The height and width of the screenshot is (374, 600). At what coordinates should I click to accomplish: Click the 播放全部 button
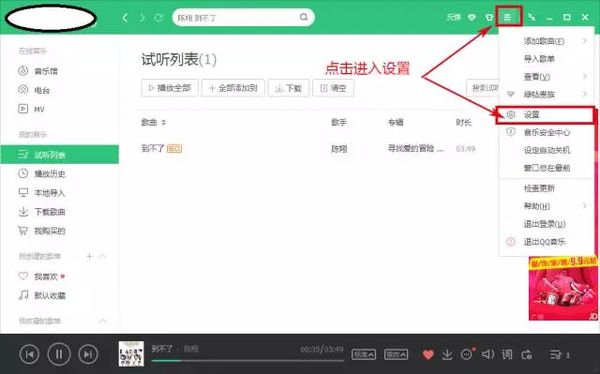click(170, 88)
